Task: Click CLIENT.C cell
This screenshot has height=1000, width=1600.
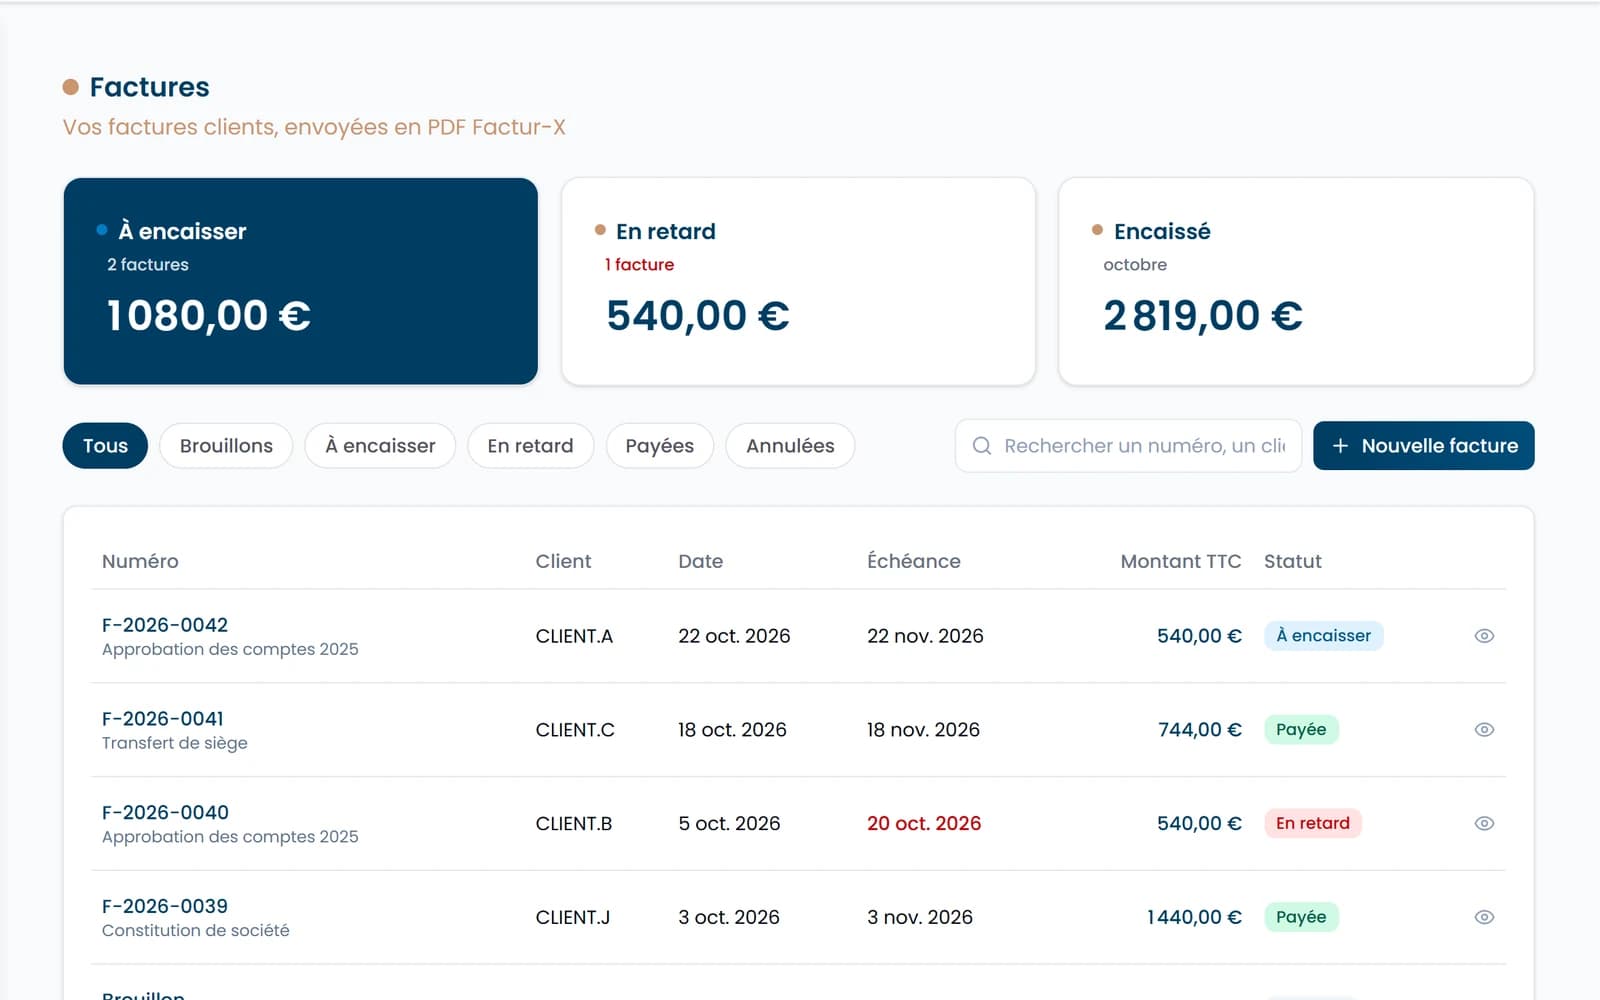Action: coord(575,730)
